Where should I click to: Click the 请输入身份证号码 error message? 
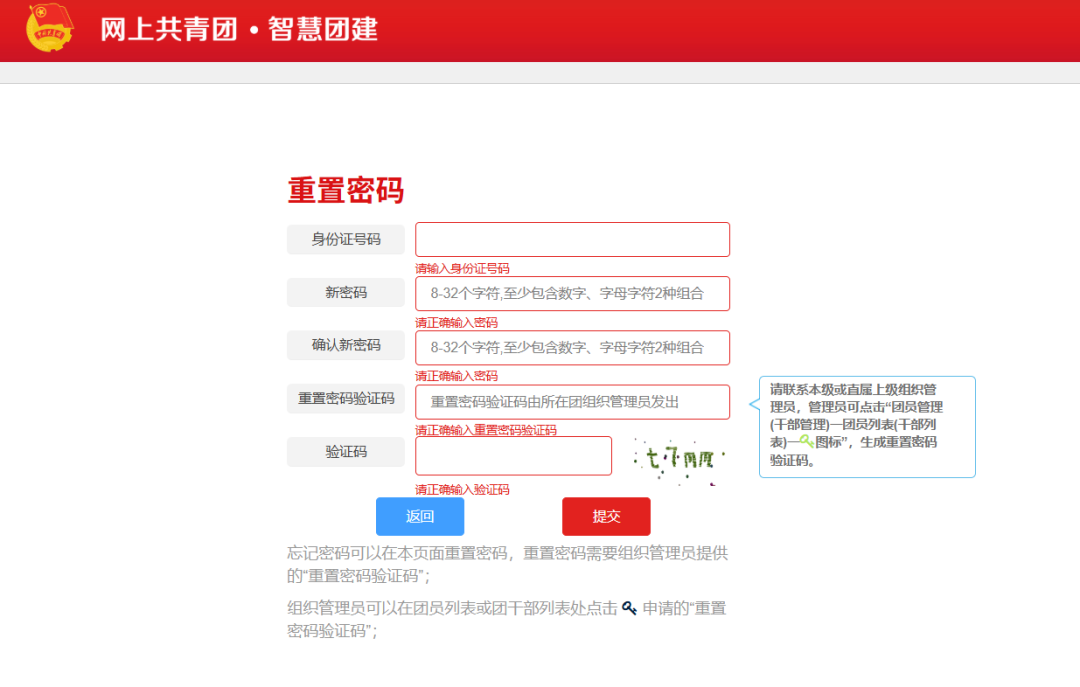click(x=462, y=268)
